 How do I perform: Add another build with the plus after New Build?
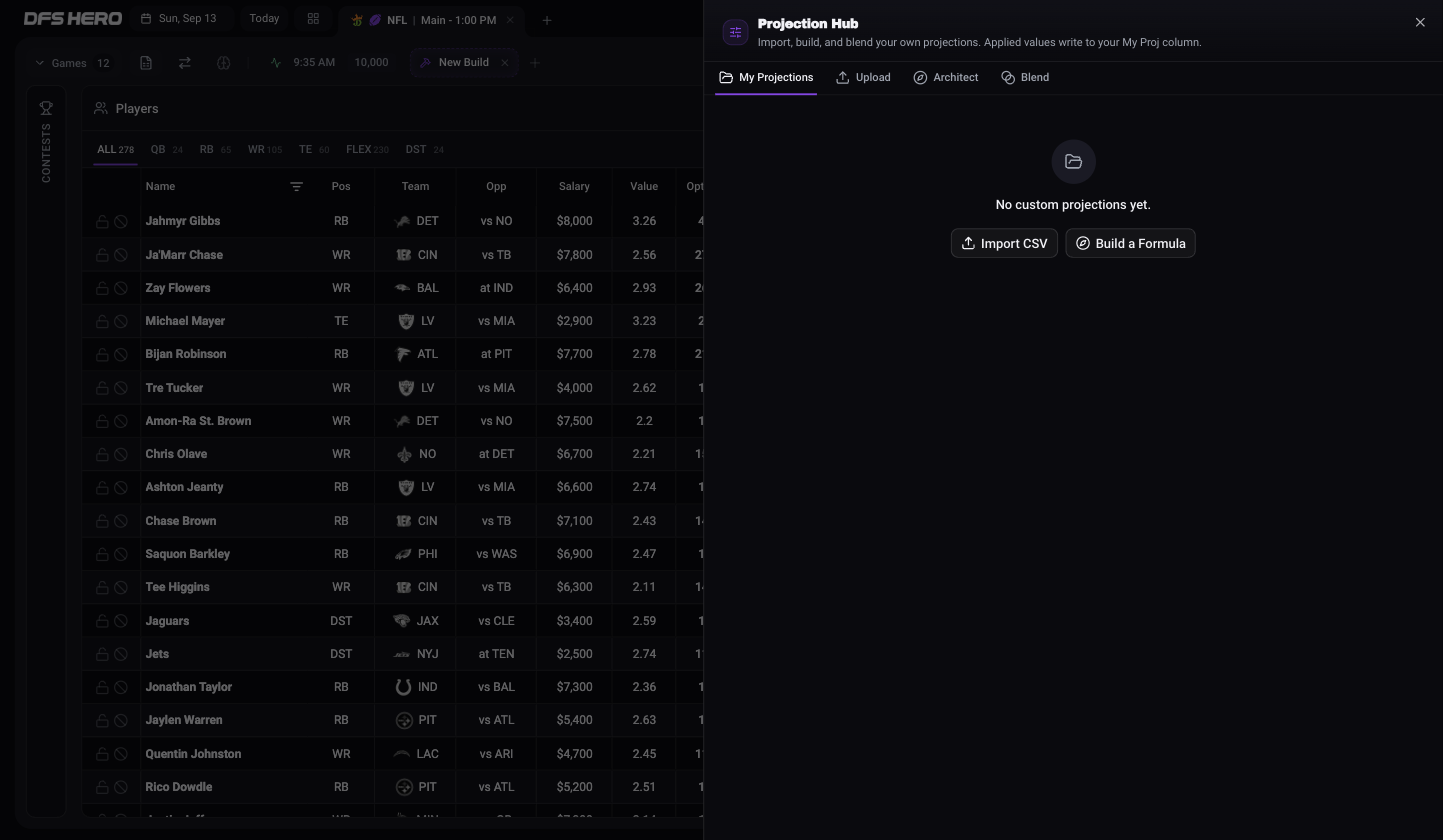click(x=535, y=63)
